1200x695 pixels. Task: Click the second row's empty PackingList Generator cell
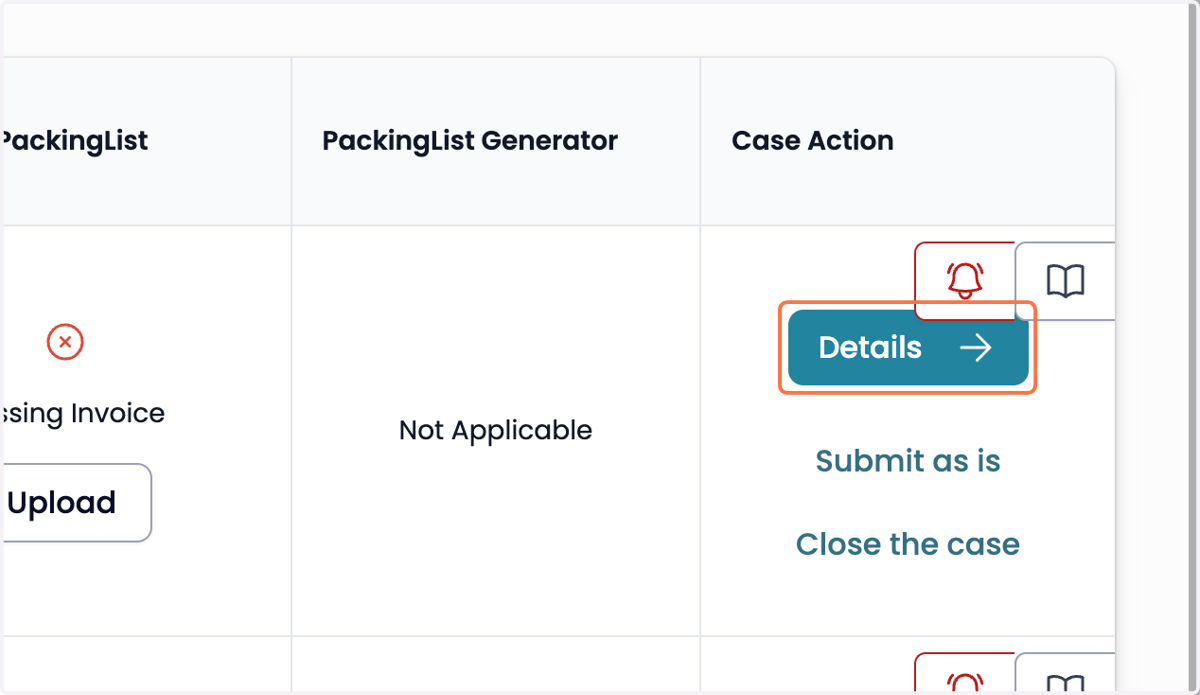point(496,665)
